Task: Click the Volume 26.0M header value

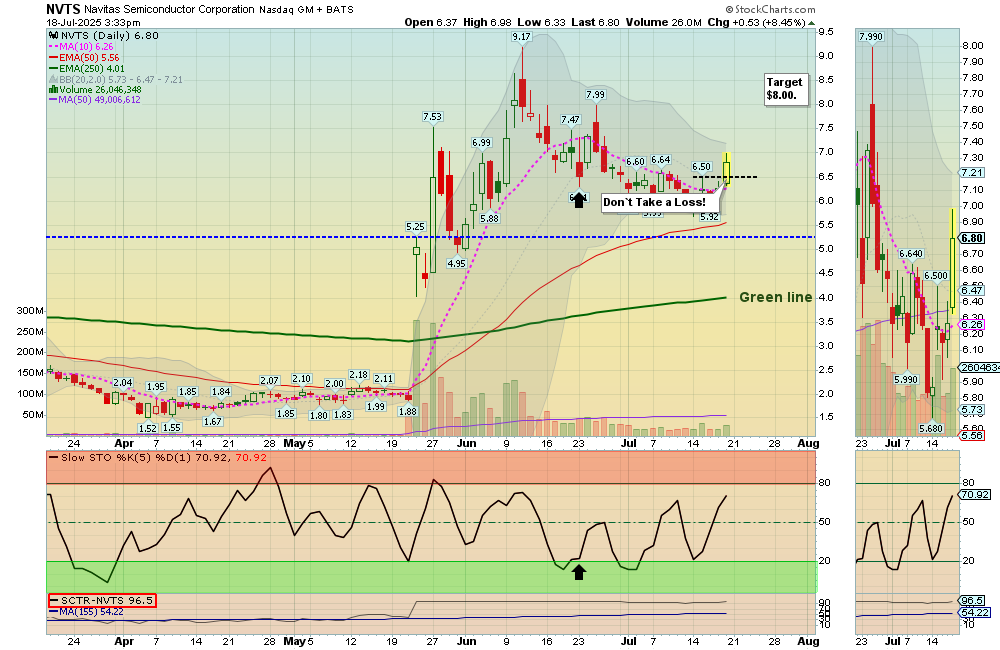Action: click(x=663, y=22)
